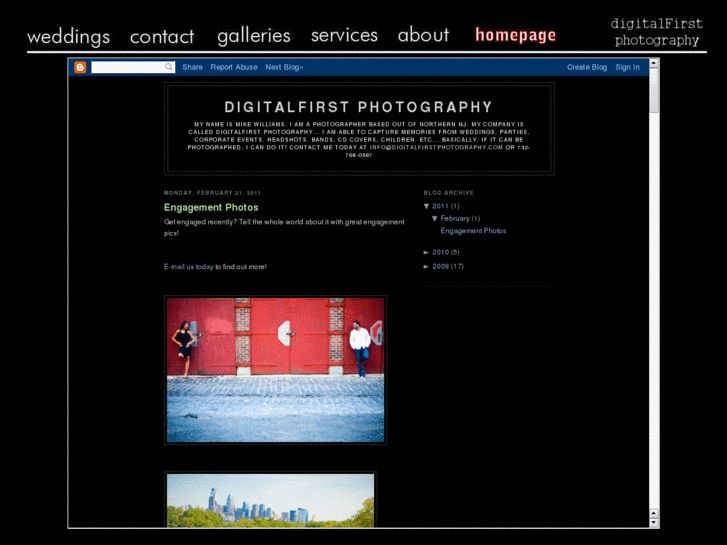The width and height of the screenshot is (727, 545).
Task: Go to Next Blog link
Action: (284, 67)
